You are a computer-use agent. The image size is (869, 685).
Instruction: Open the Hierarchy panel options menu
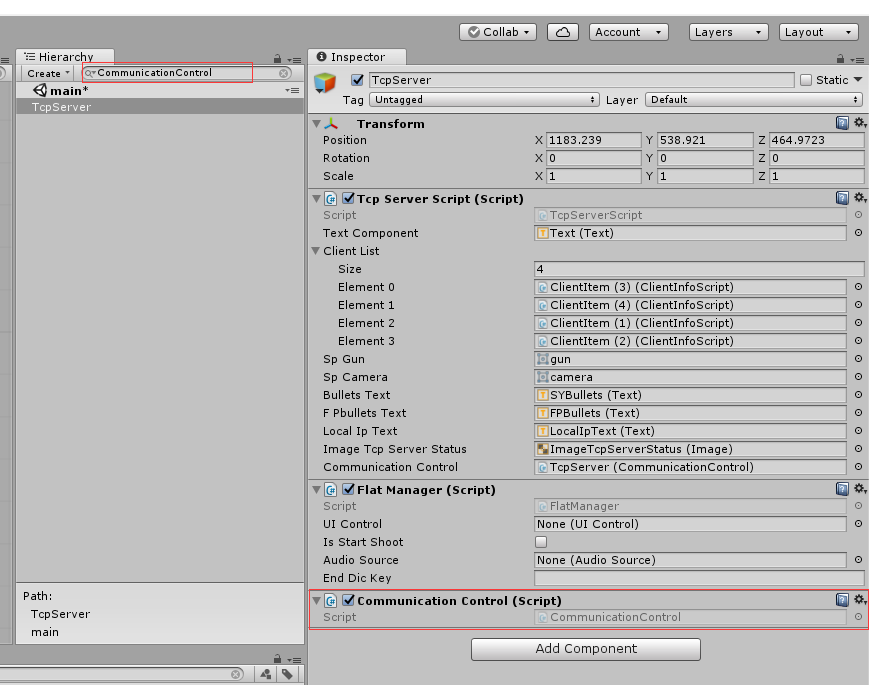(294, 59)
